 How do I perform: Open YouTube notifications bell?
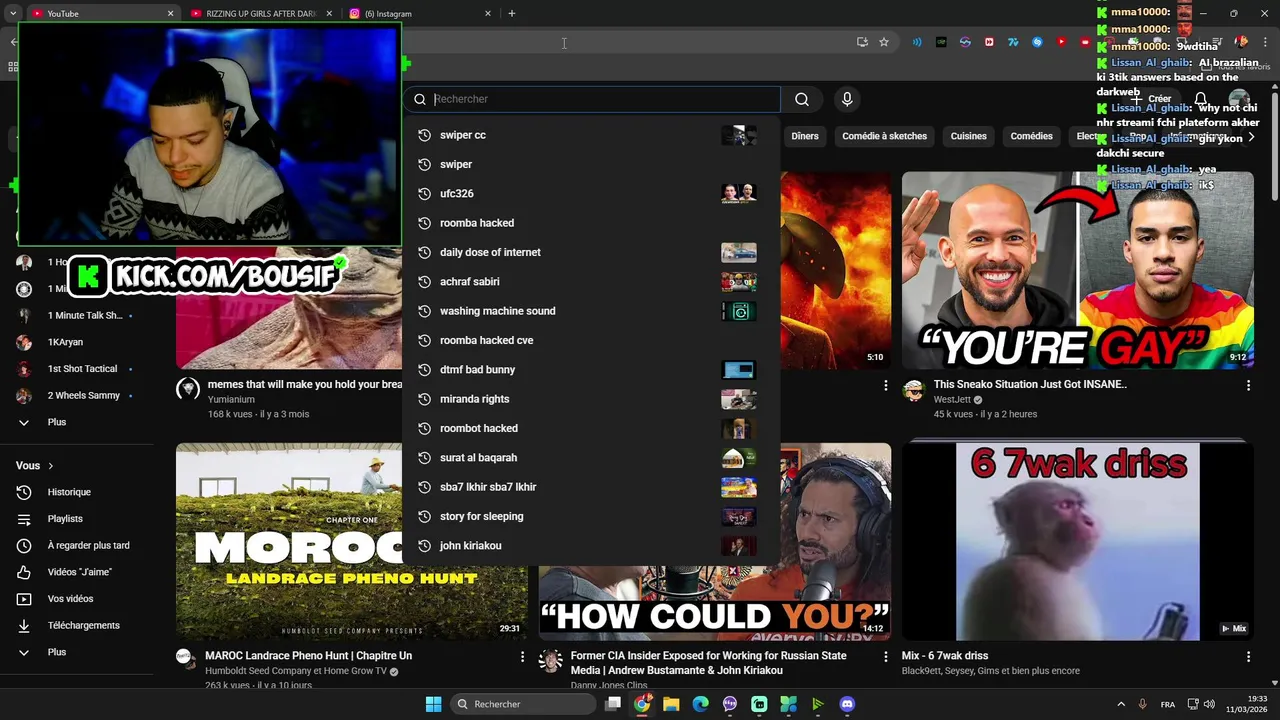[x=1201, y=99]
